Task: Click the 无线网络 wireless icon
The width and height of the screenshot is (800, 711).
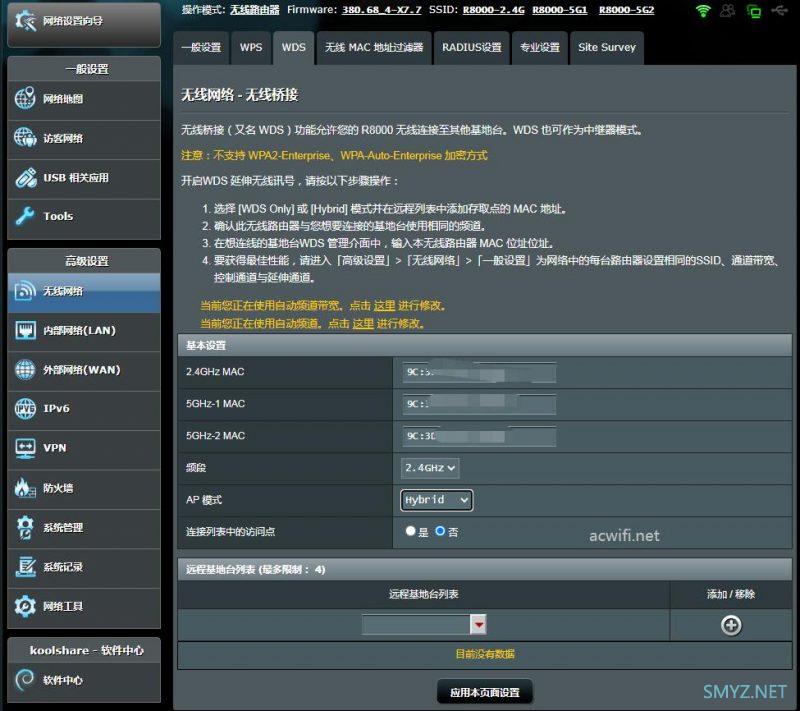Action: click(x=25, y=291)
